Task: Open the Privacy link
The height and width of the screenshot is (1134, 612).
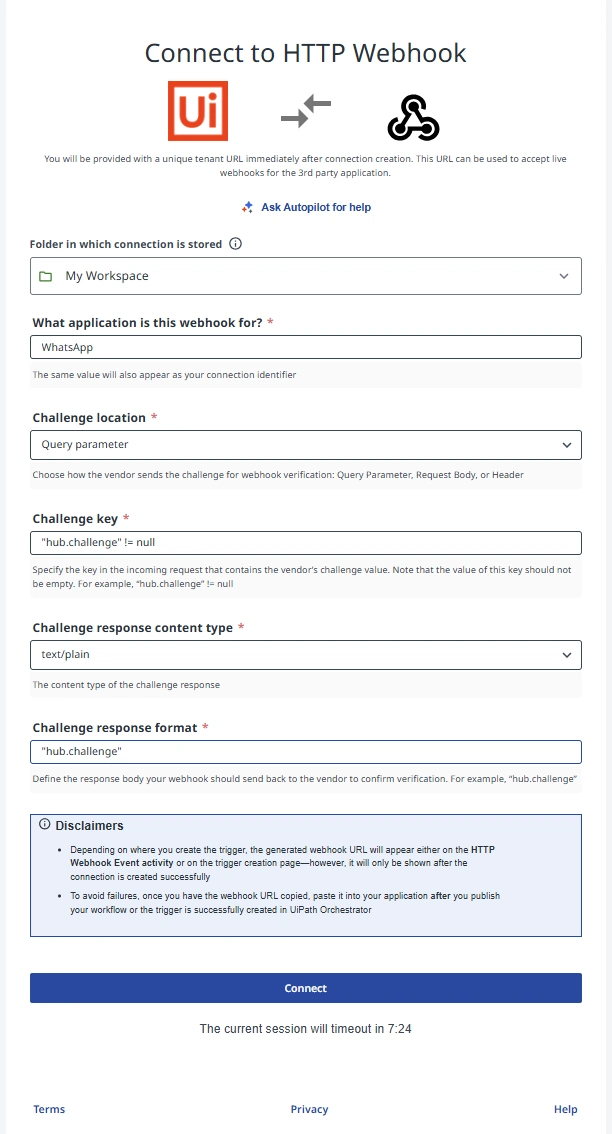Action: click(309, 1109)
